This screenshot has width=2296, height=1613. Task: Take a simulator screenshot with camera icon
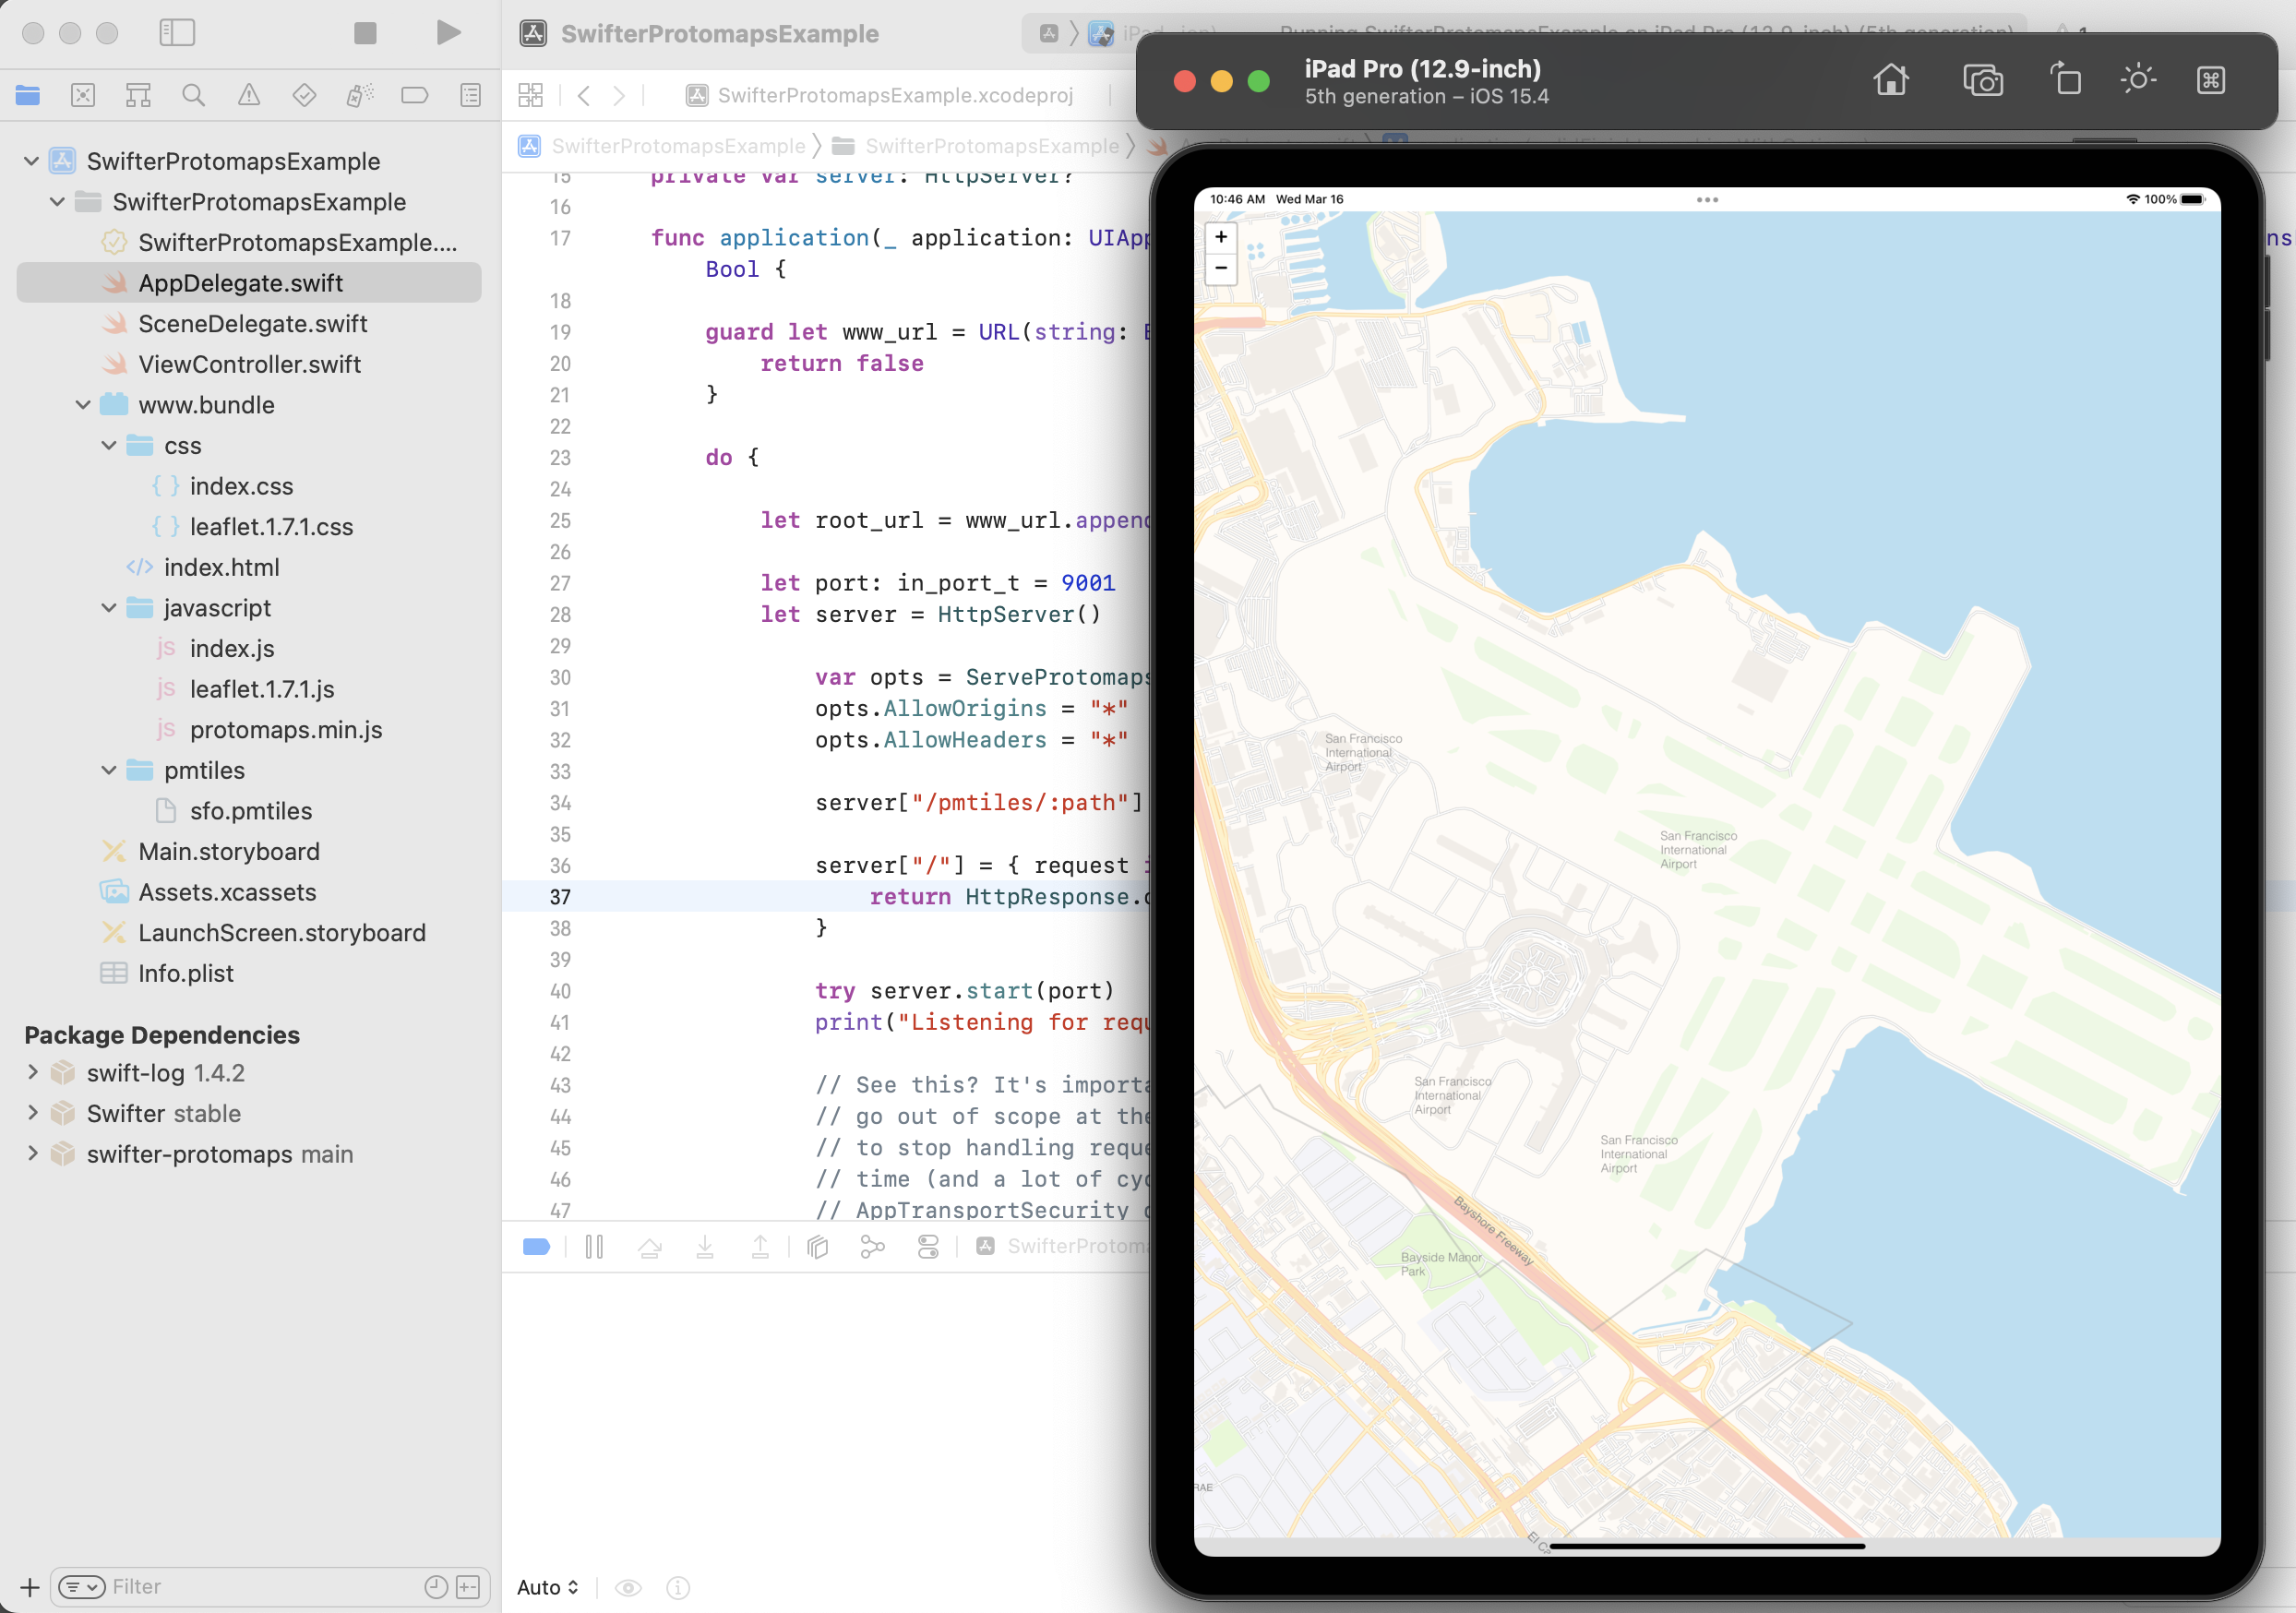(x=1982, y=80)
